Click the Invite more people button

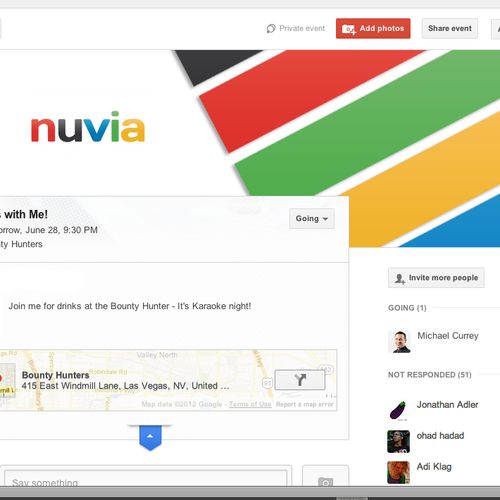click(436, 278)
